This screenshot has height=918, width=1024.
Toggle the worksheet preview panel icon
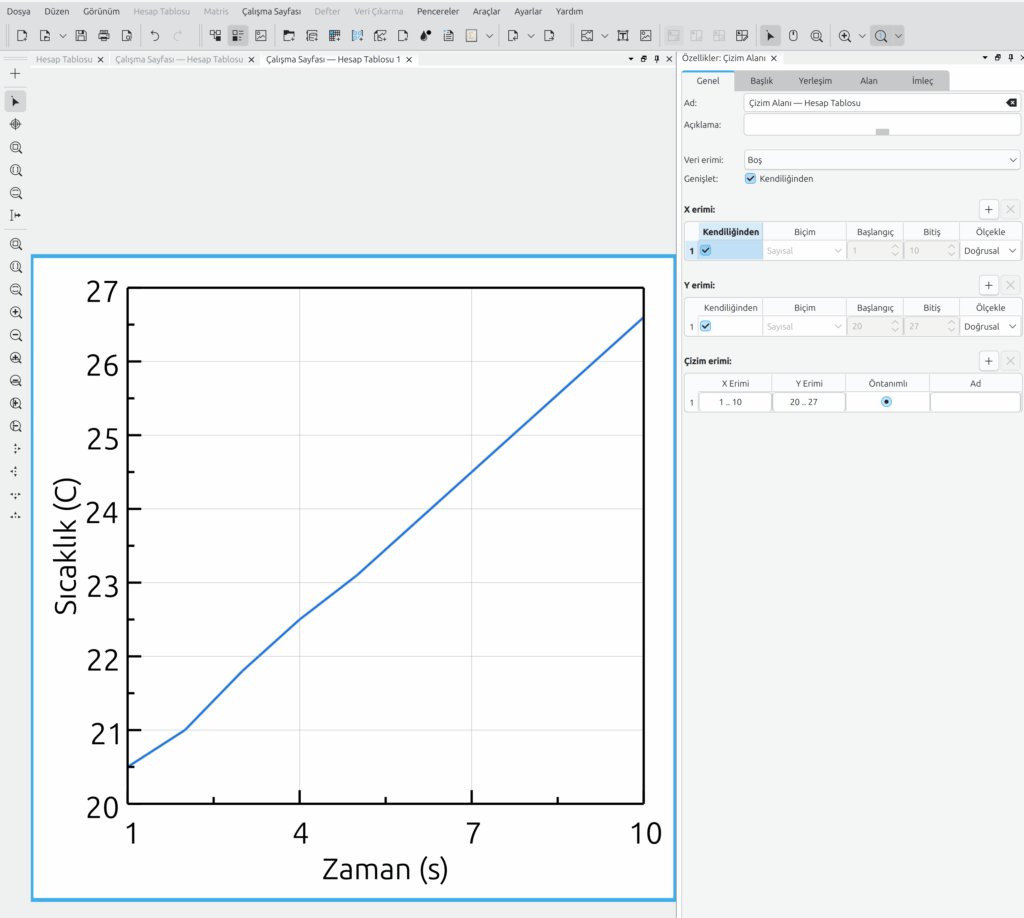point(261,36)
